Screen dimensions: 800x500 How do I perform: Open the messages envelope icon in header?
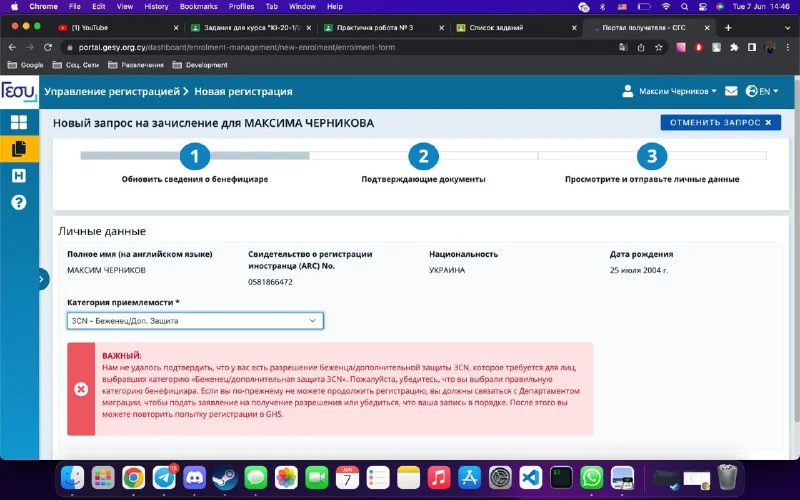click(731, 91)
